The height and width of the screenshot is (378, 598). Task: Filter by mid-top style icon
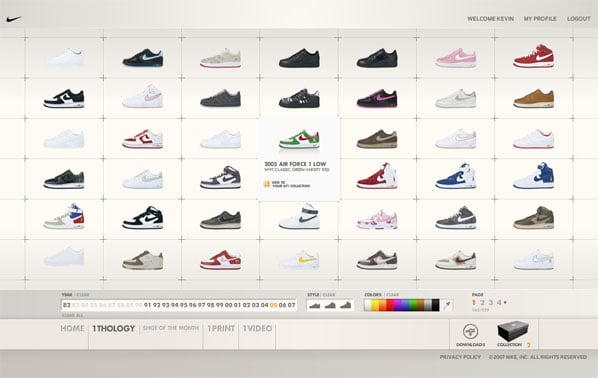coord(330,305)
